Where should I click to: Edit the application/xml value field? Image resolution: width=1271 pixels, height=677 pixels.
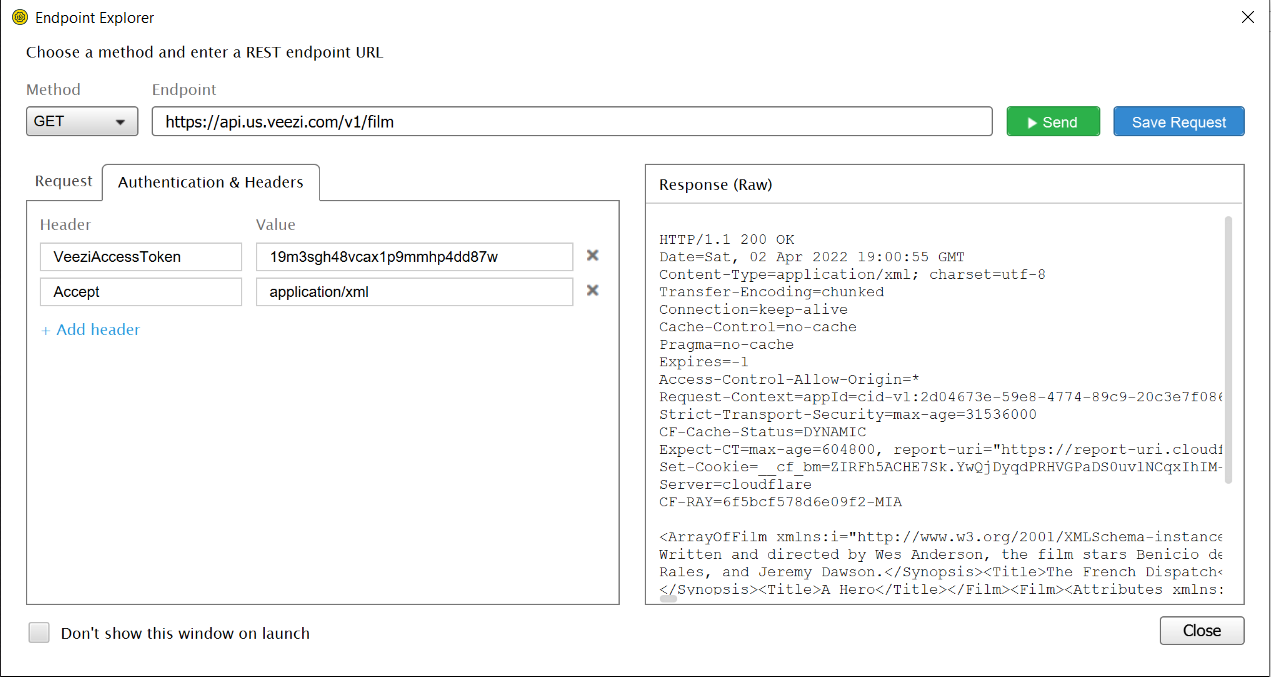pos(413,292)
